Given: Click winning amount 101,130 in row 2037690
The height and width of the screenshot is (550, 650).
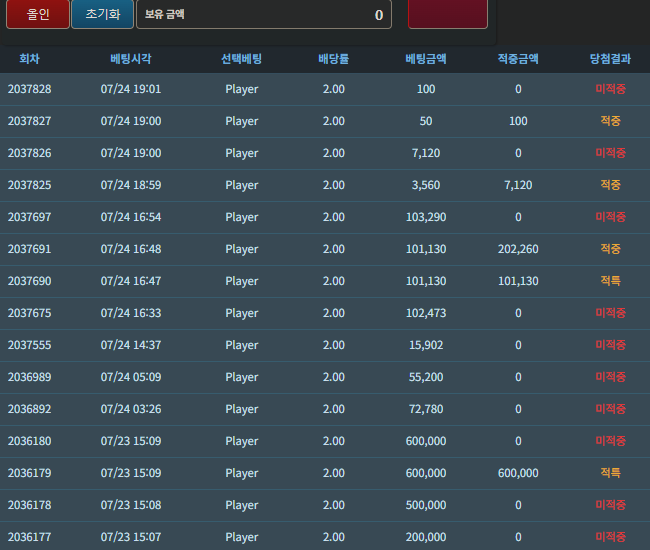Looking at the screenshot, I should 518,281.
